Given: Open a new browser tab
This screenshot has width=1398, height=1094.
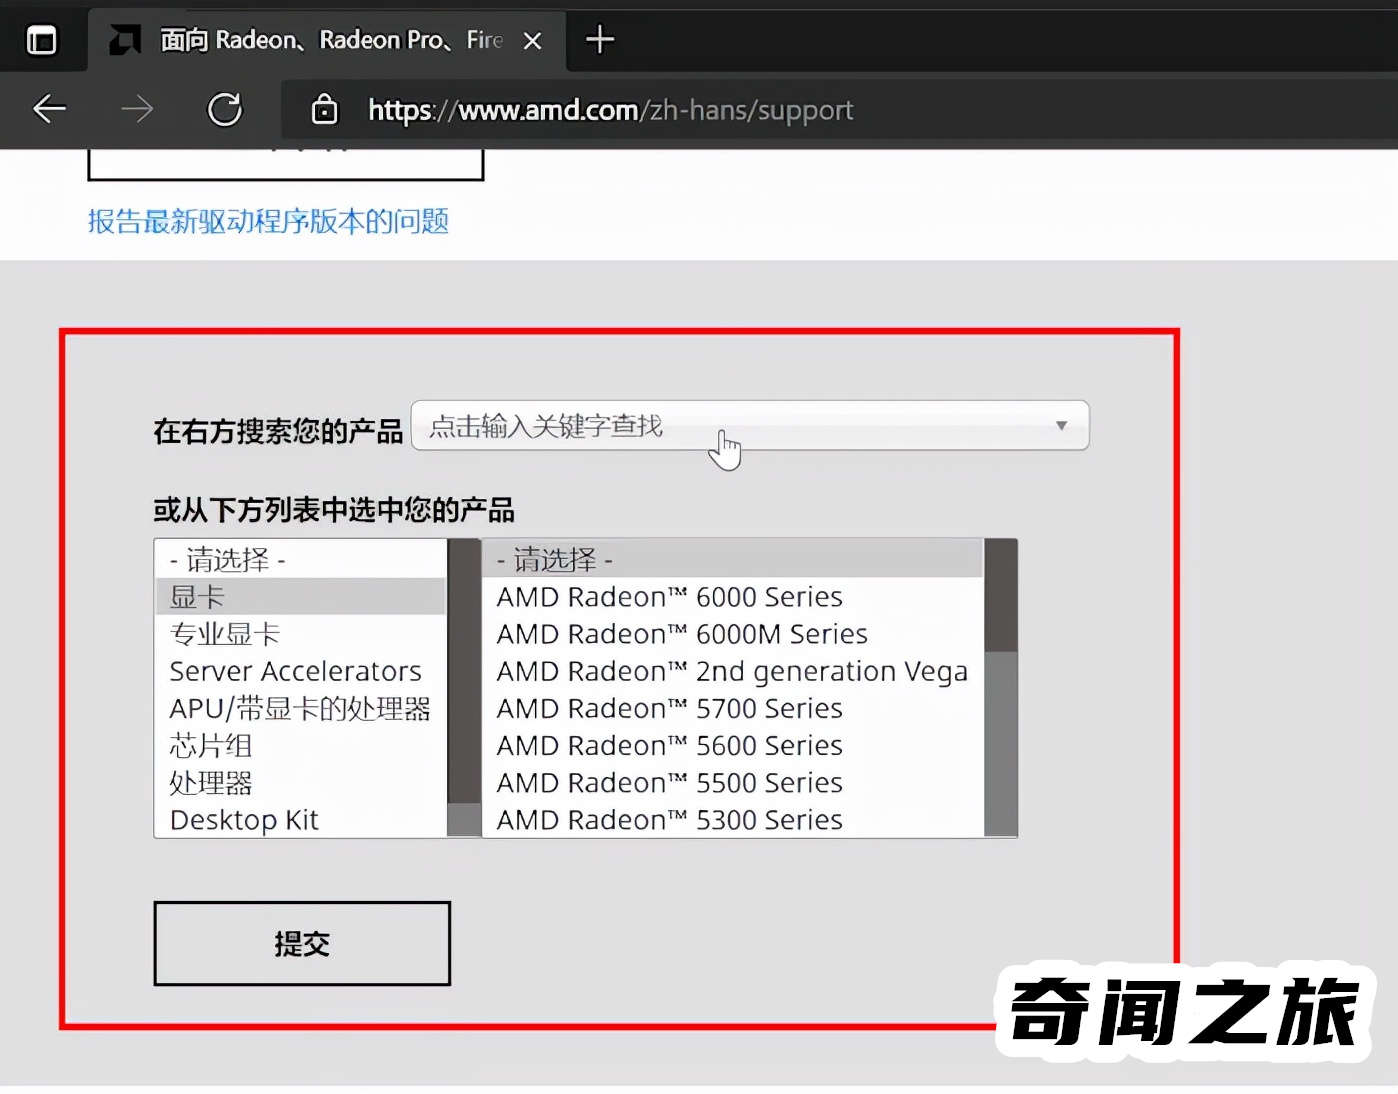Looking at the screenshot, I should point(600,40).
